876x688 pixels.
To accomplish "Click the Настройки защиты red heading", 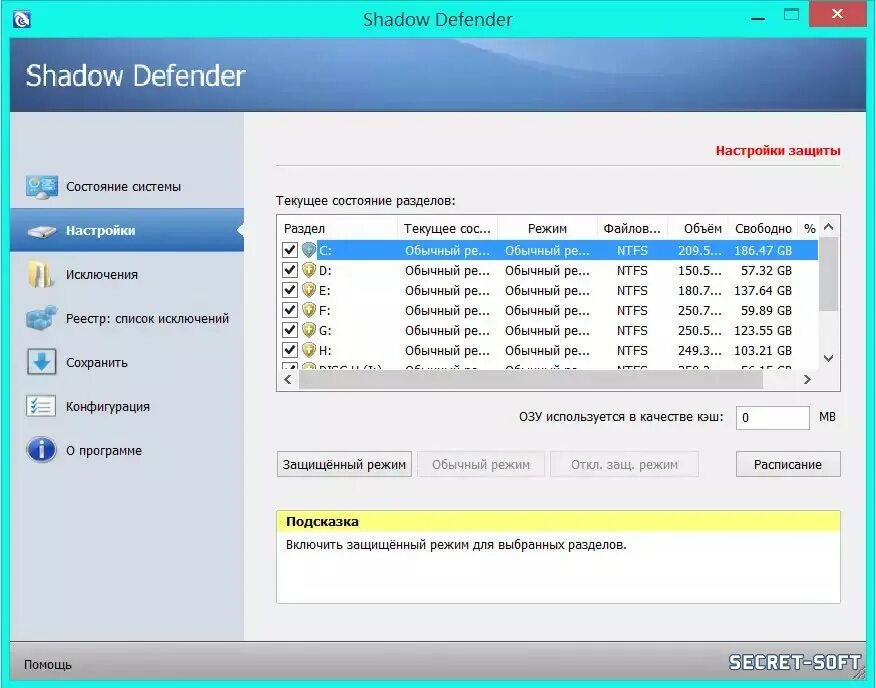I will tap(778, 150).
